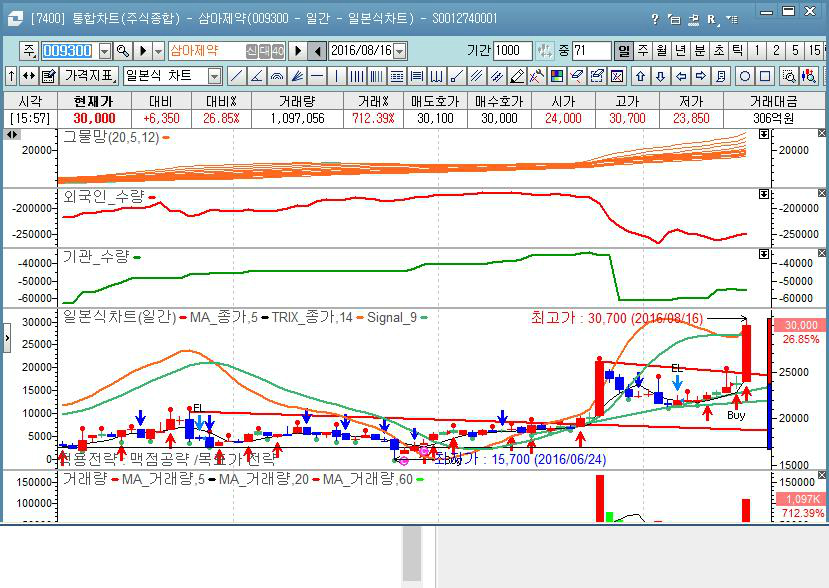This screenshot has width=829, height=588.
Task: Click the help question mark icon
Action: coord(655,18)
